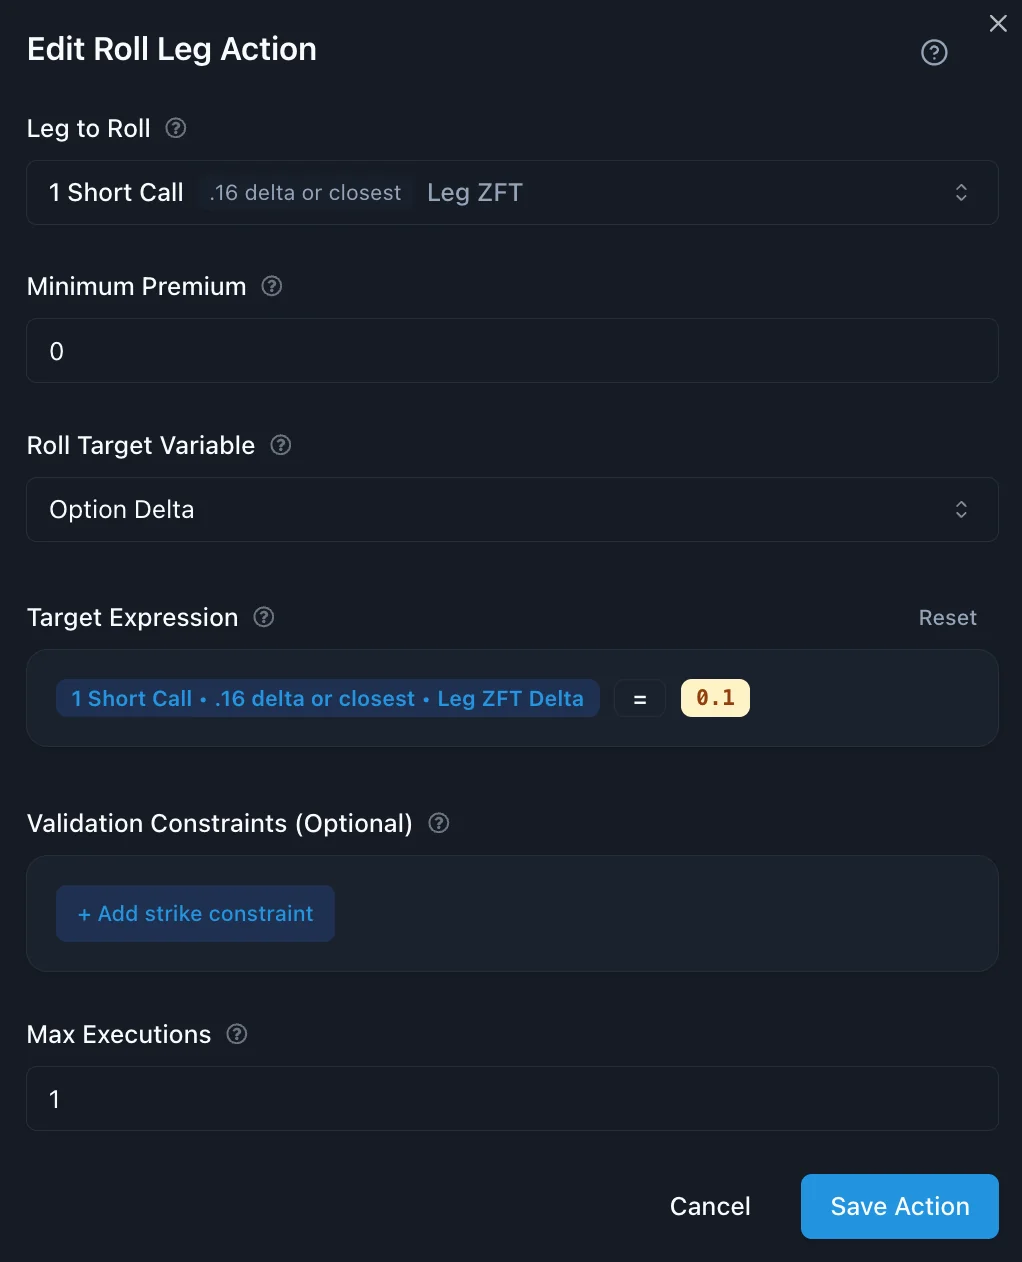This screenshot has height=1262, width=1022.
Task: Close the Edit Roll Leg Action dialog
Action: click(x=998, y=24)
